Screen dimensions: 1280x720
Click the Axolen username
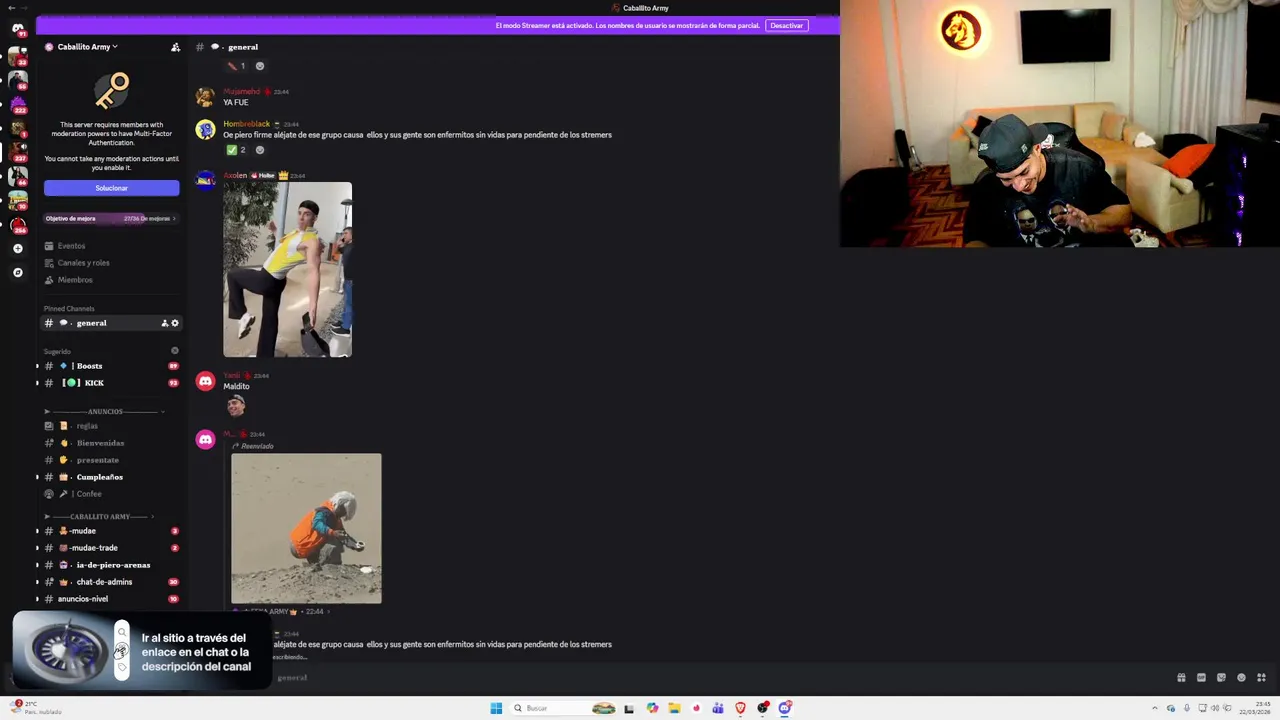(x=235, y=175)
